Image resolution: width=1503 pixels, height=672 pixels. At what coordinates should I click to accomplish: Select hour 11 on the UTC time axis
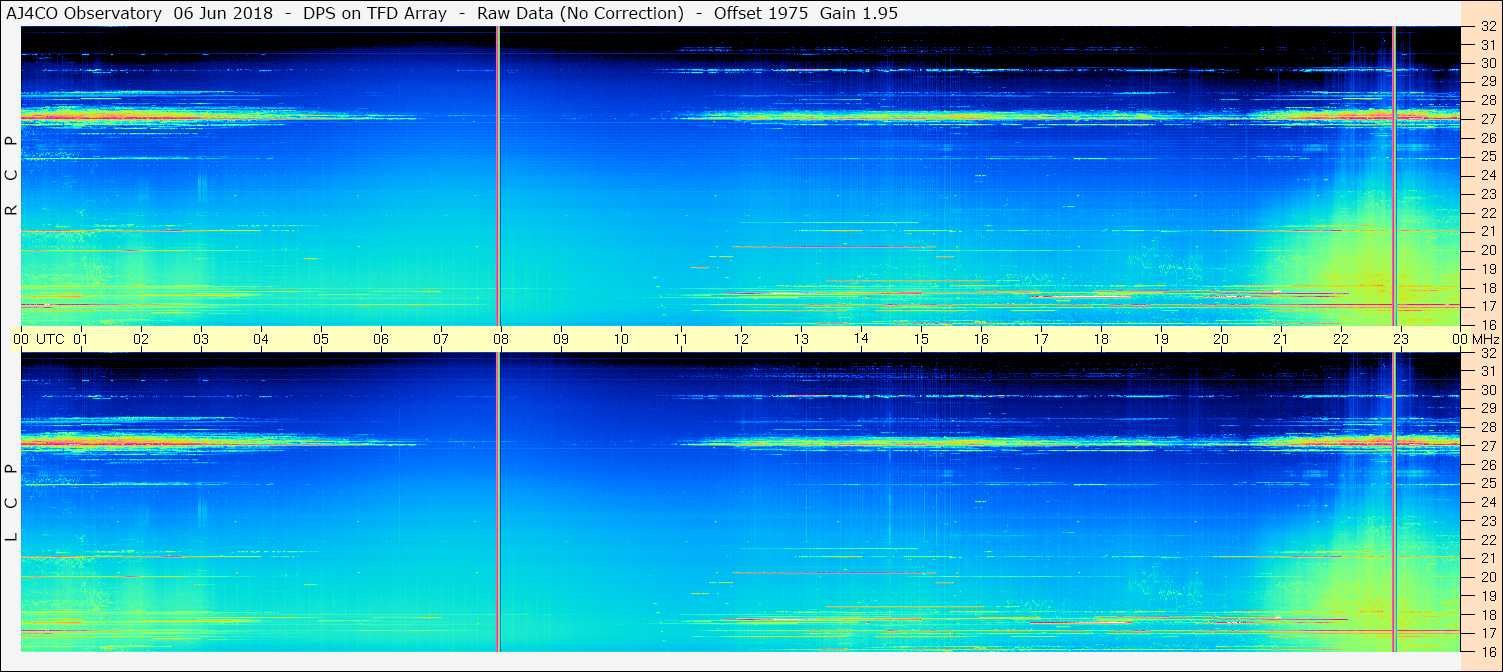(681, 339)
